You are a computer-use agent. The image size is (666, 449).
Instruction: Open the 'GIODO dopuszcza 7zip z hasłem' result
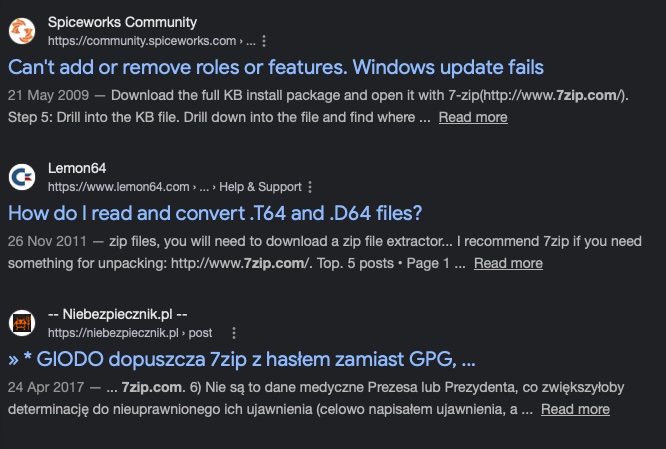242,359
